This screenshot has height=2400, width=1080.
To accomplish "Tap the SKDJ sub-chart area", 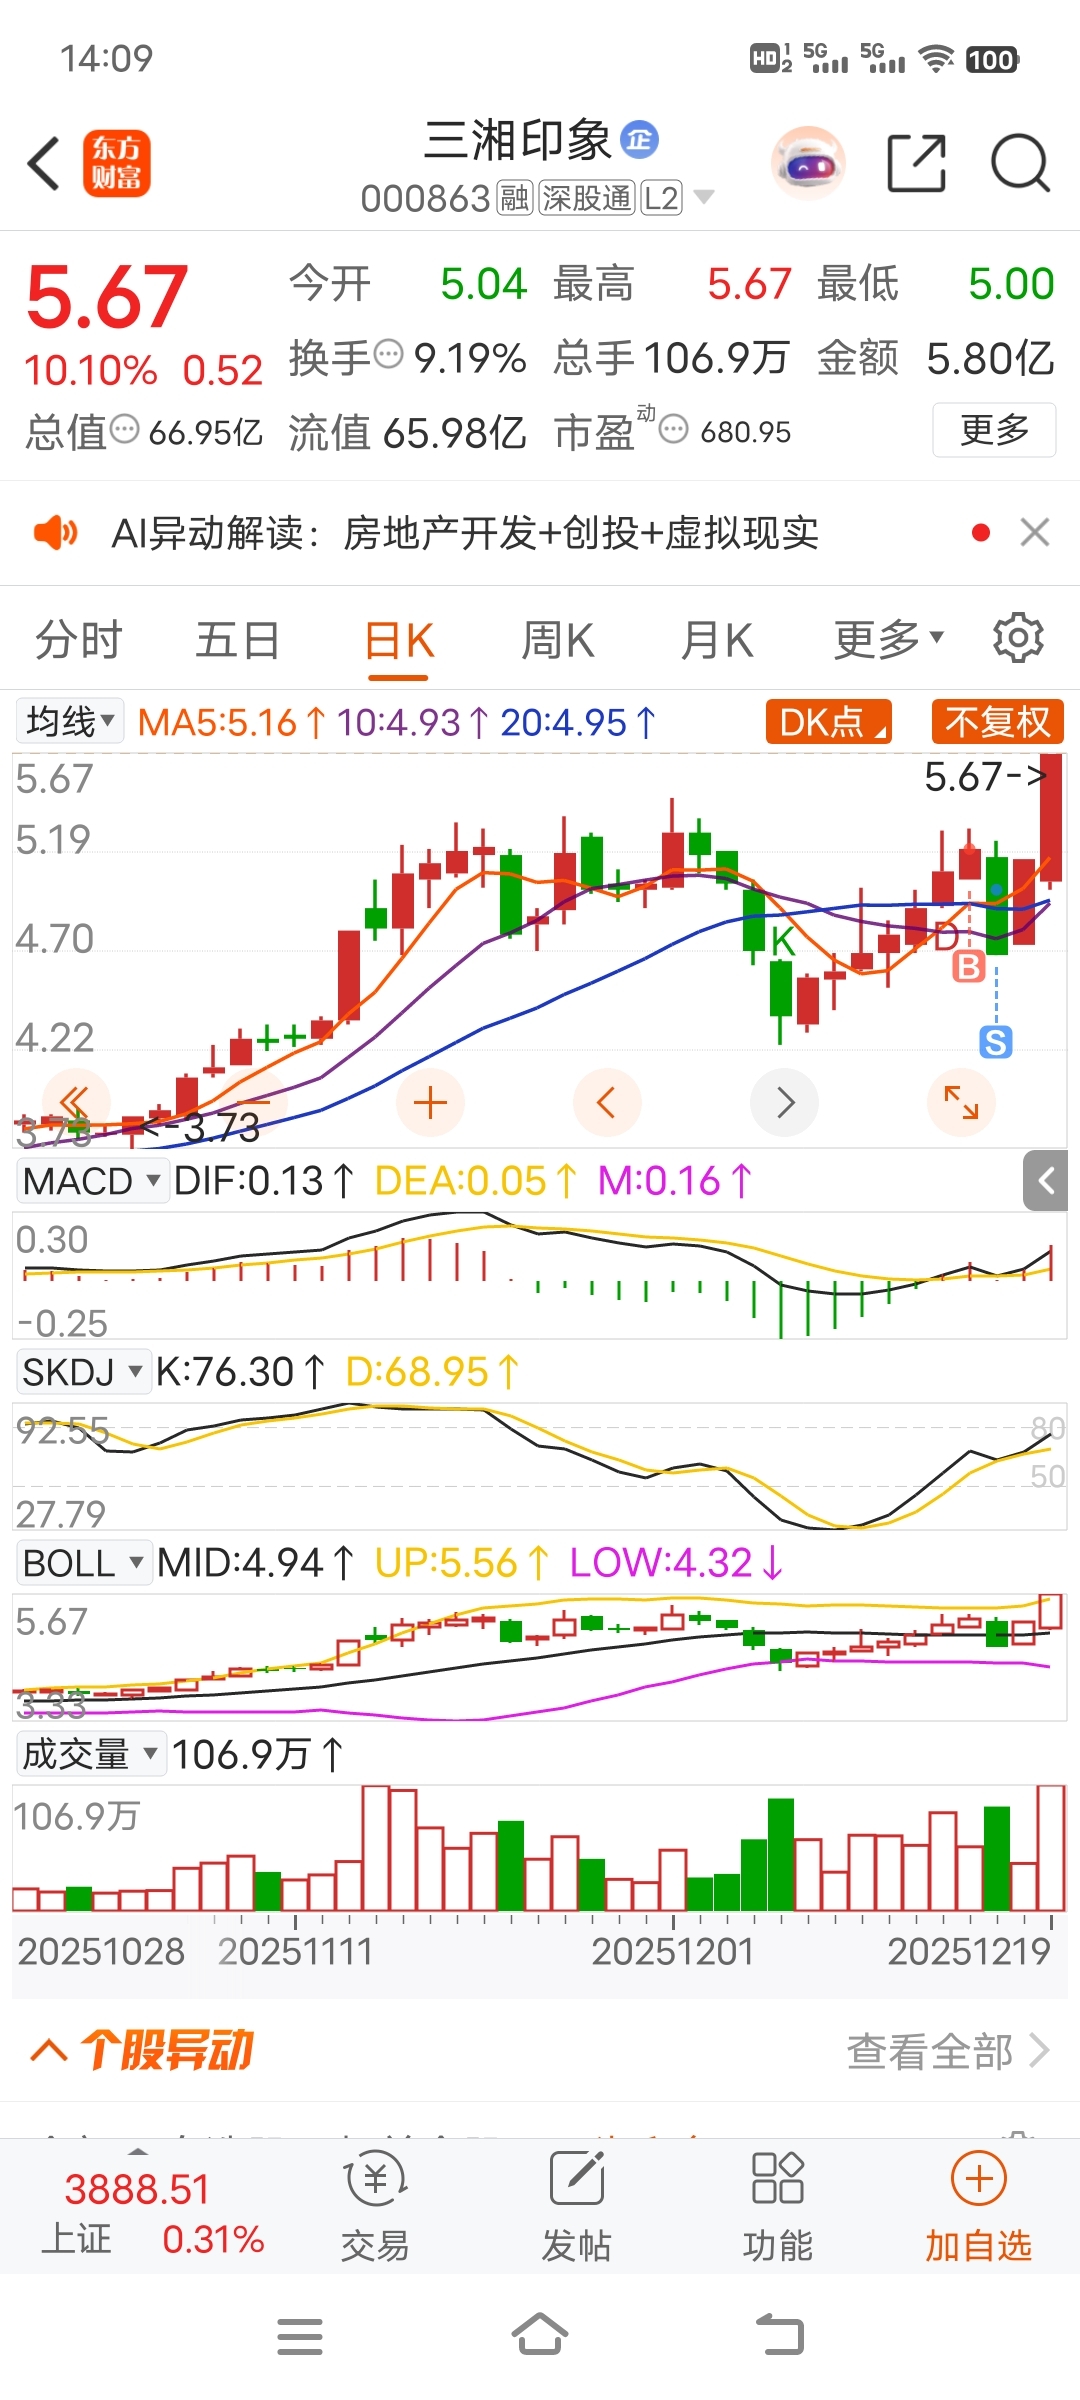I will 540,1466.
